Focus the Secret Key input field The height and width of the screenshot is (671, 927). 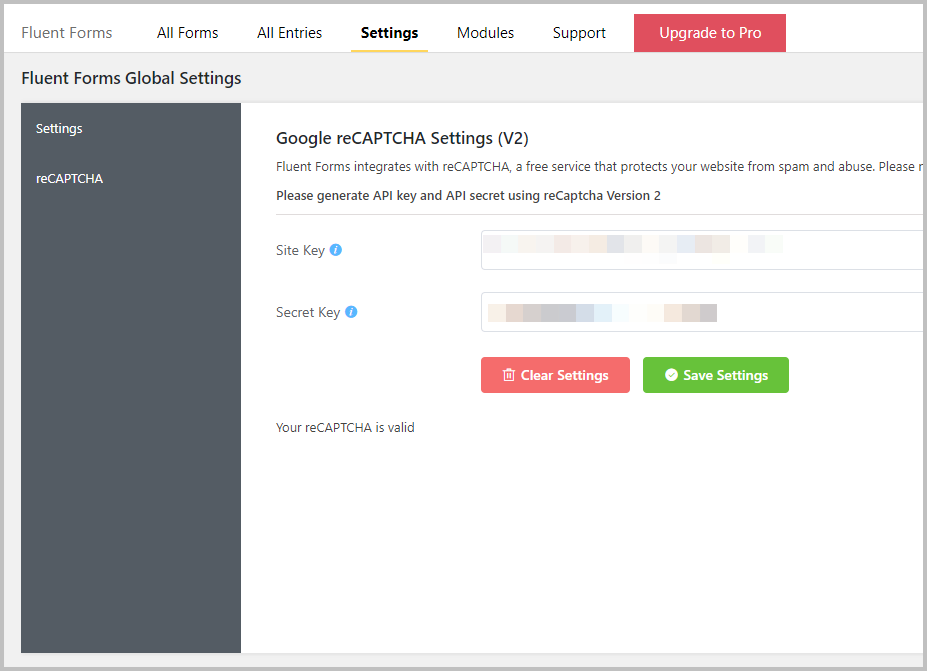pos(704,312)
